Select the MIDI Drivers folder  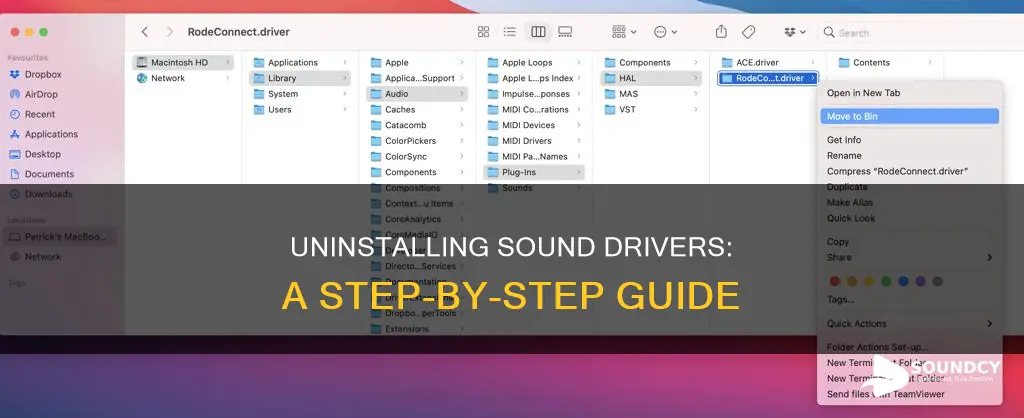pyautogui.click(x=534, y=140)
